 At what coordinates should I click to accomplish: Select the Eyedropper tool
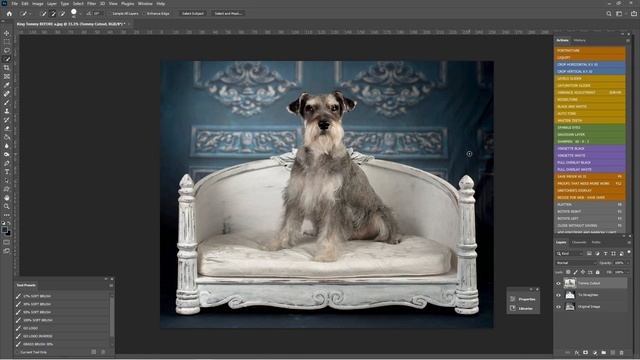(7, 85)
